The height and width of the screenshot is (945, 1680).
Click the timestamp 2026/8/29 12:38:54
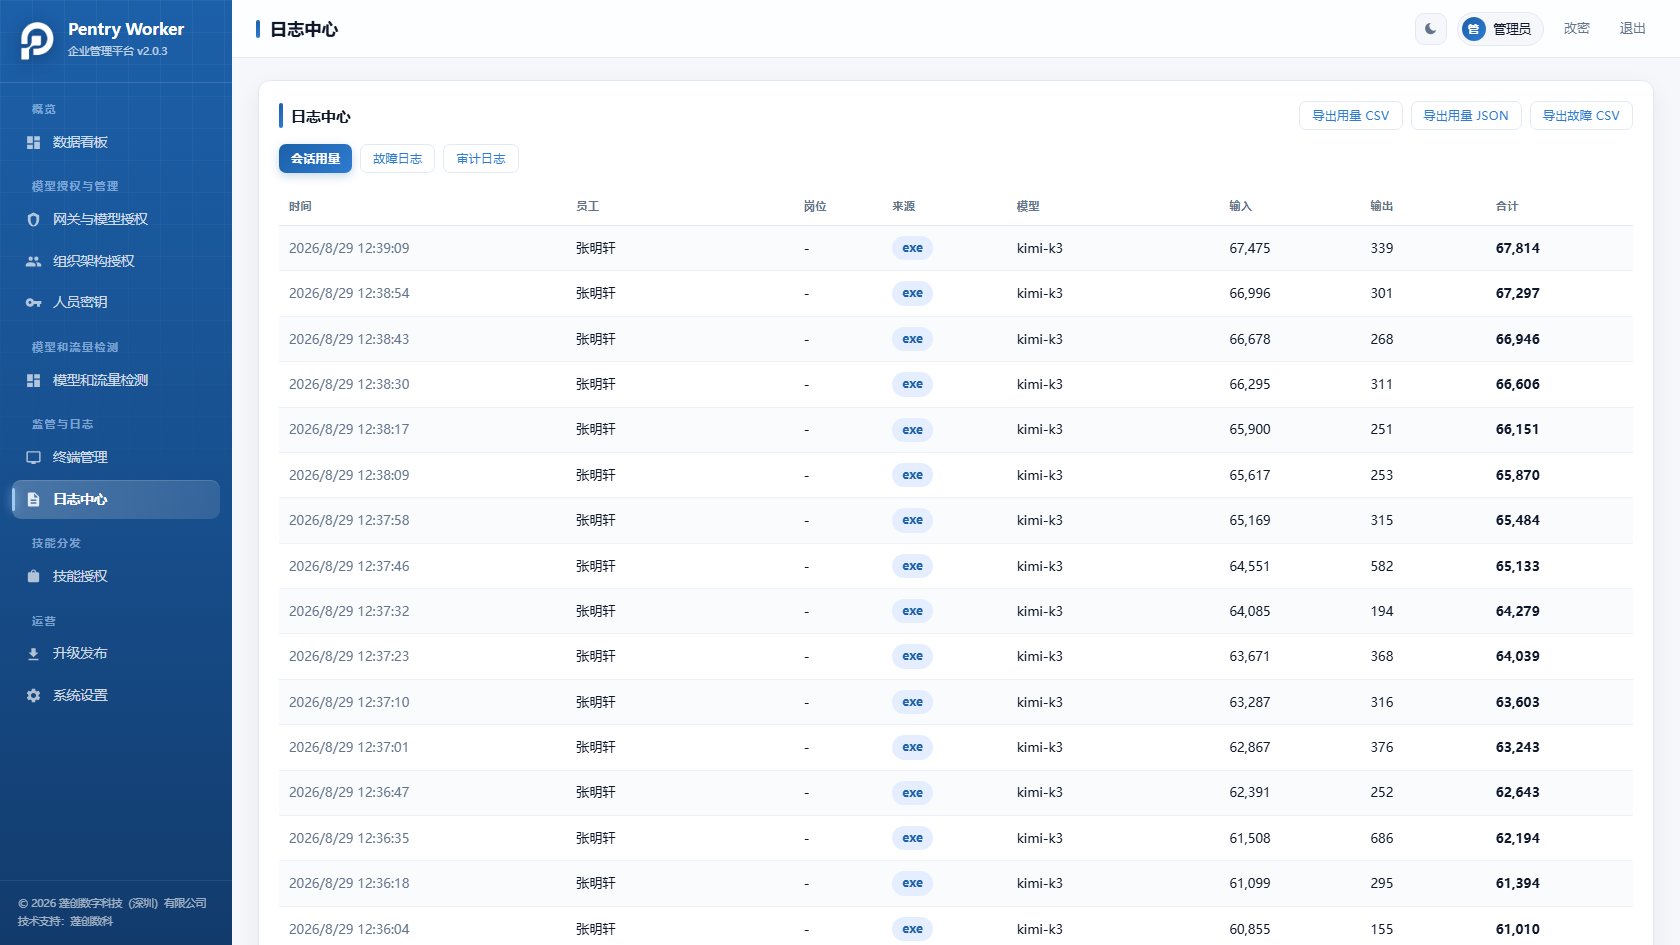point(349,293)
